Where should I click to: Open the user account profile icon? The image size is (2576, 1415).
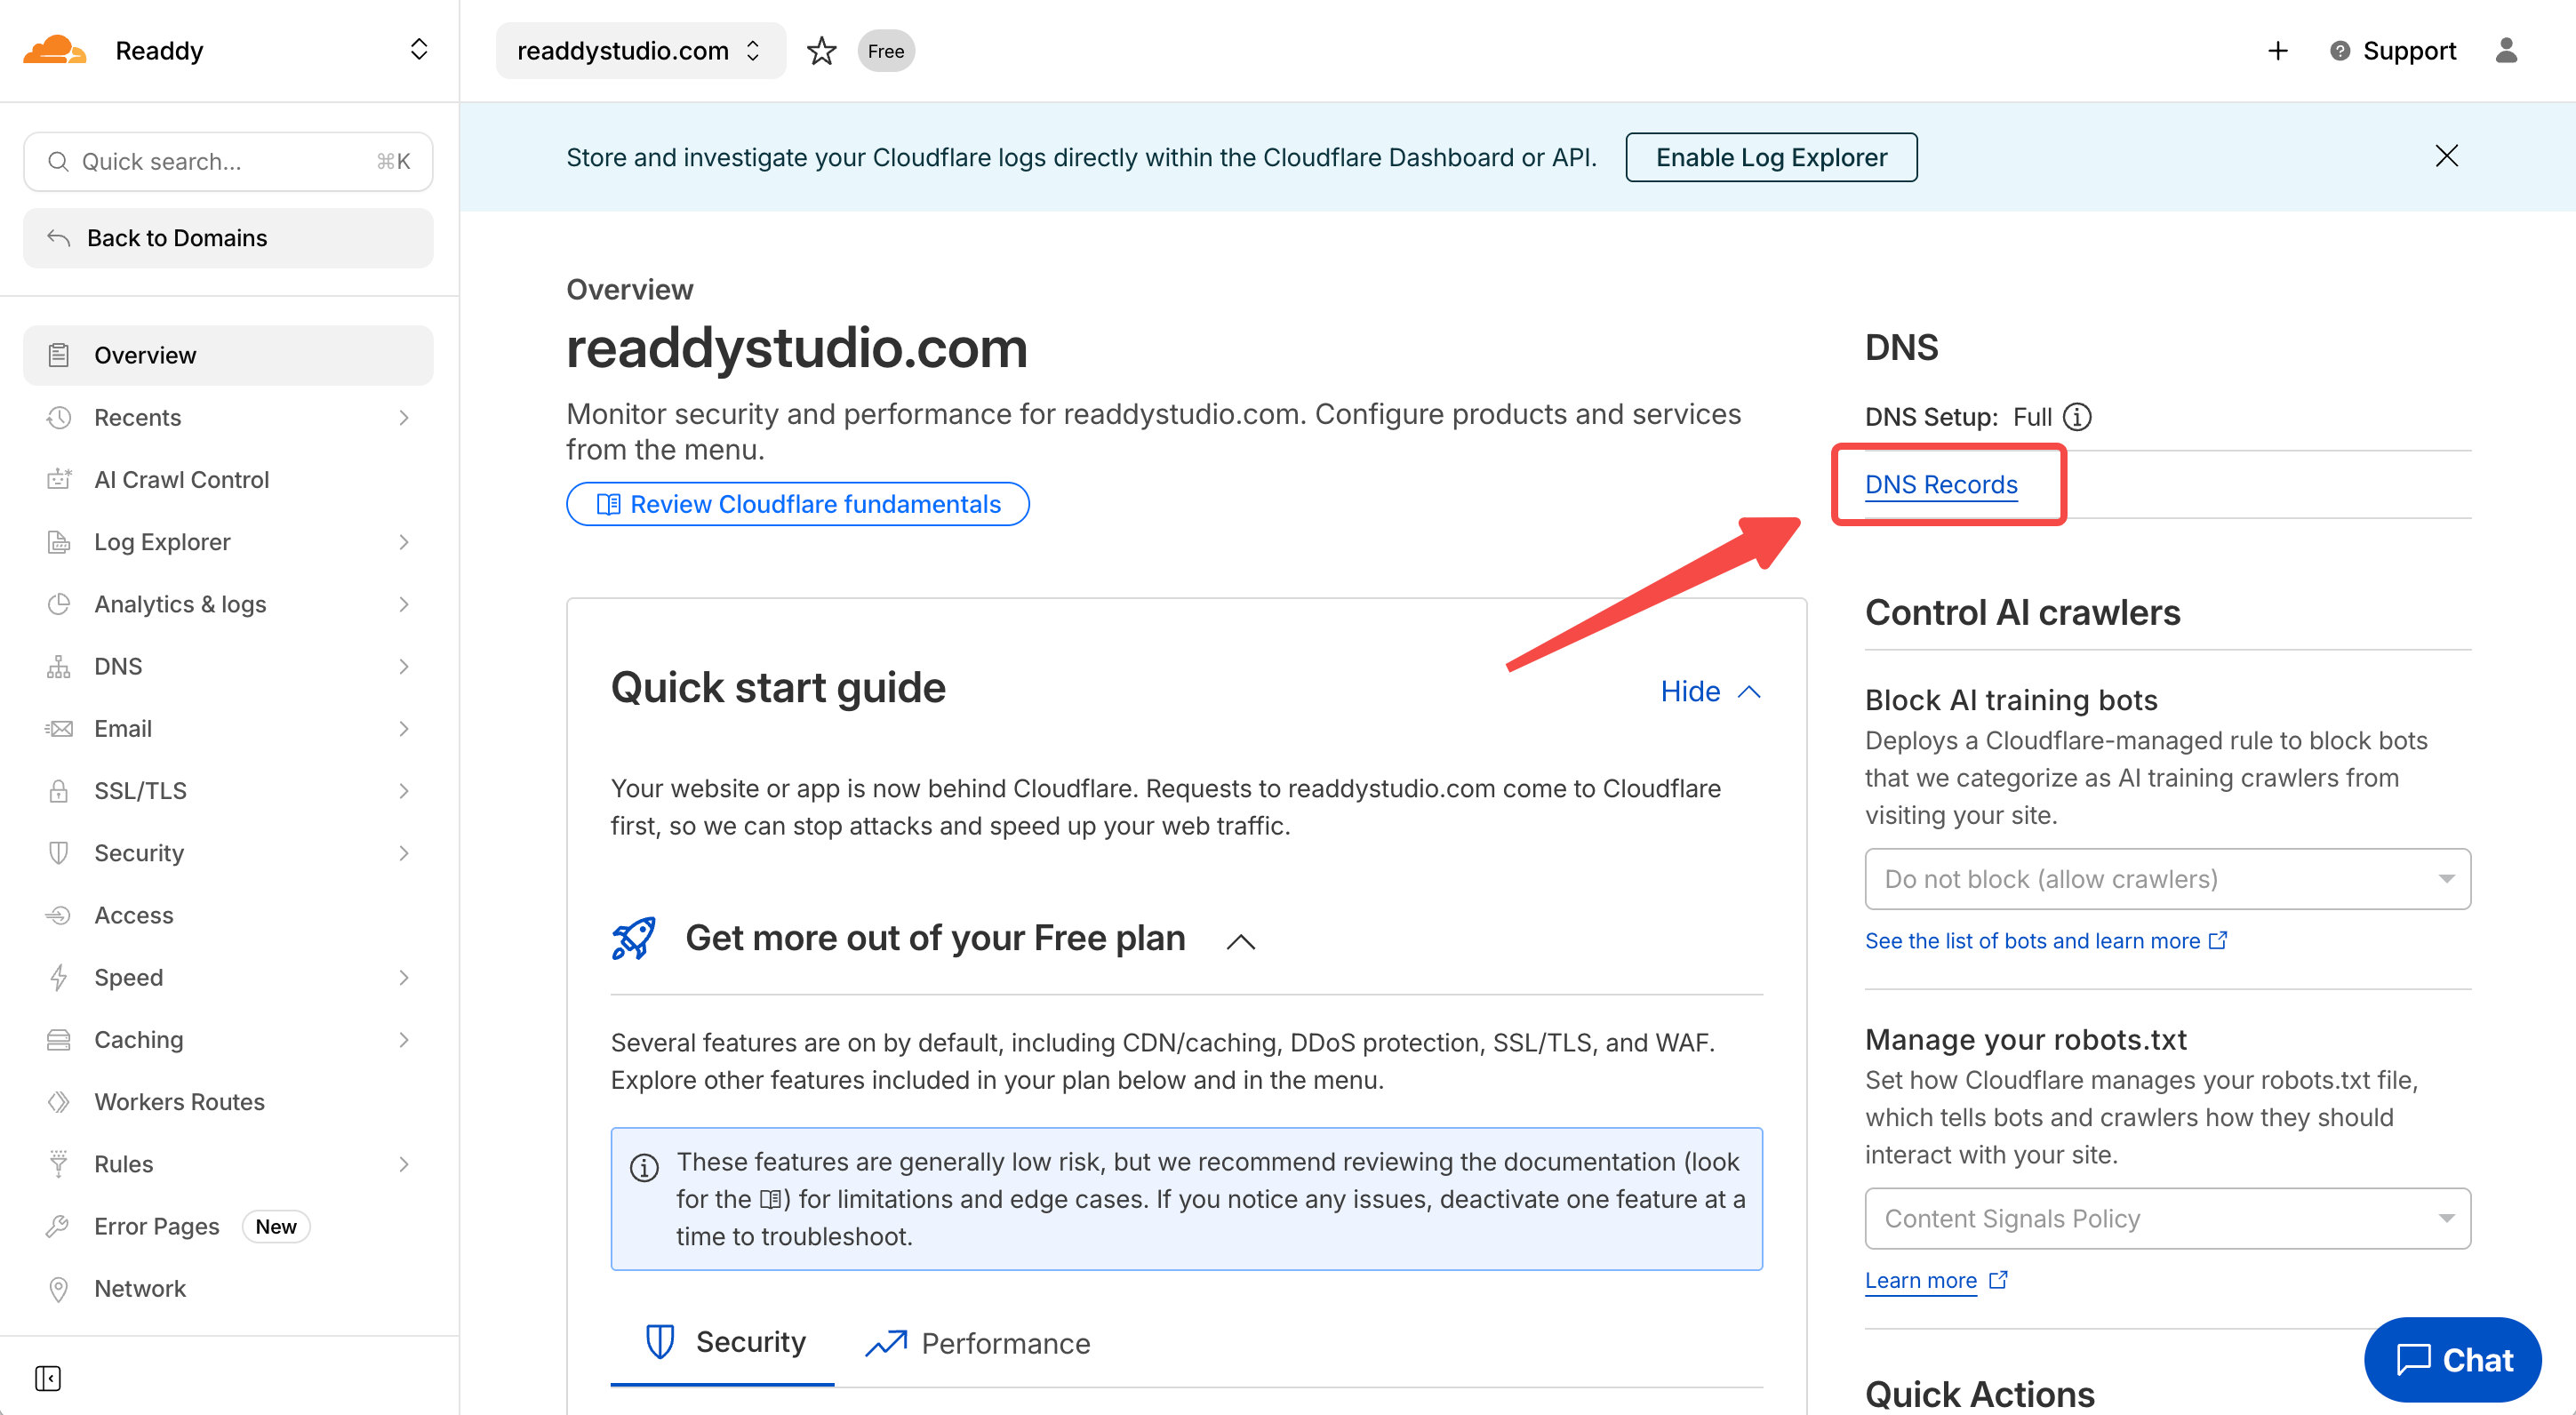point(2505,51)
